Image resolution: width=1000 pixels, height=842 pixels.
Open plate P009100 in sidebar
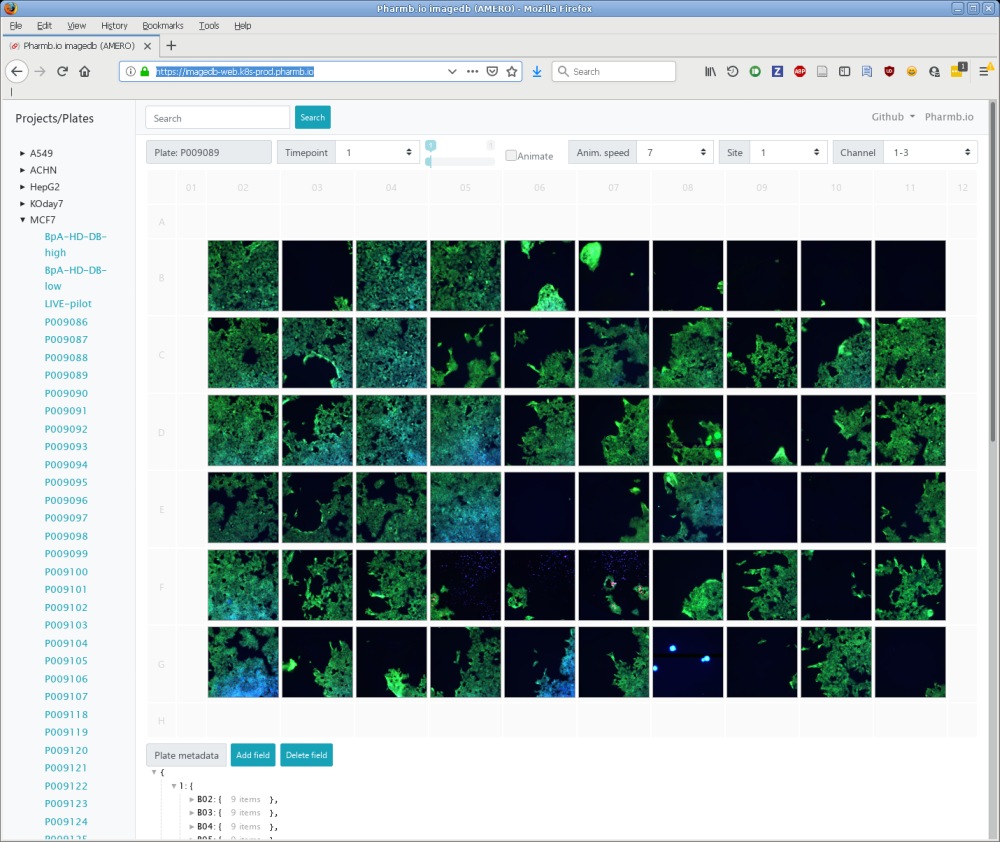66,572
